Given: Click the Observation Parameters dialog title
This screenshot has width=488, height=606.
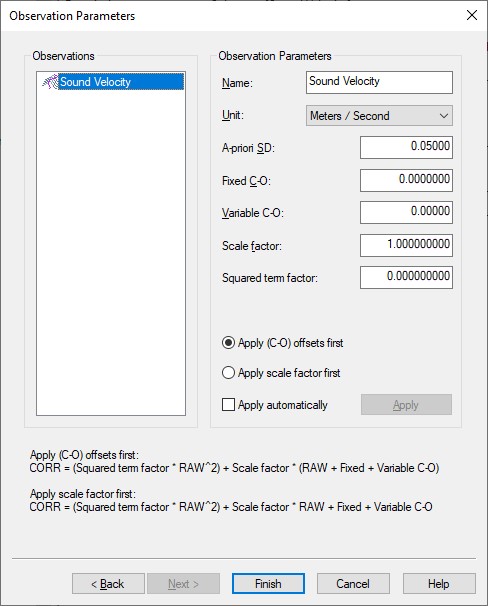Looking at the screenshot, I should pos(72,16).
